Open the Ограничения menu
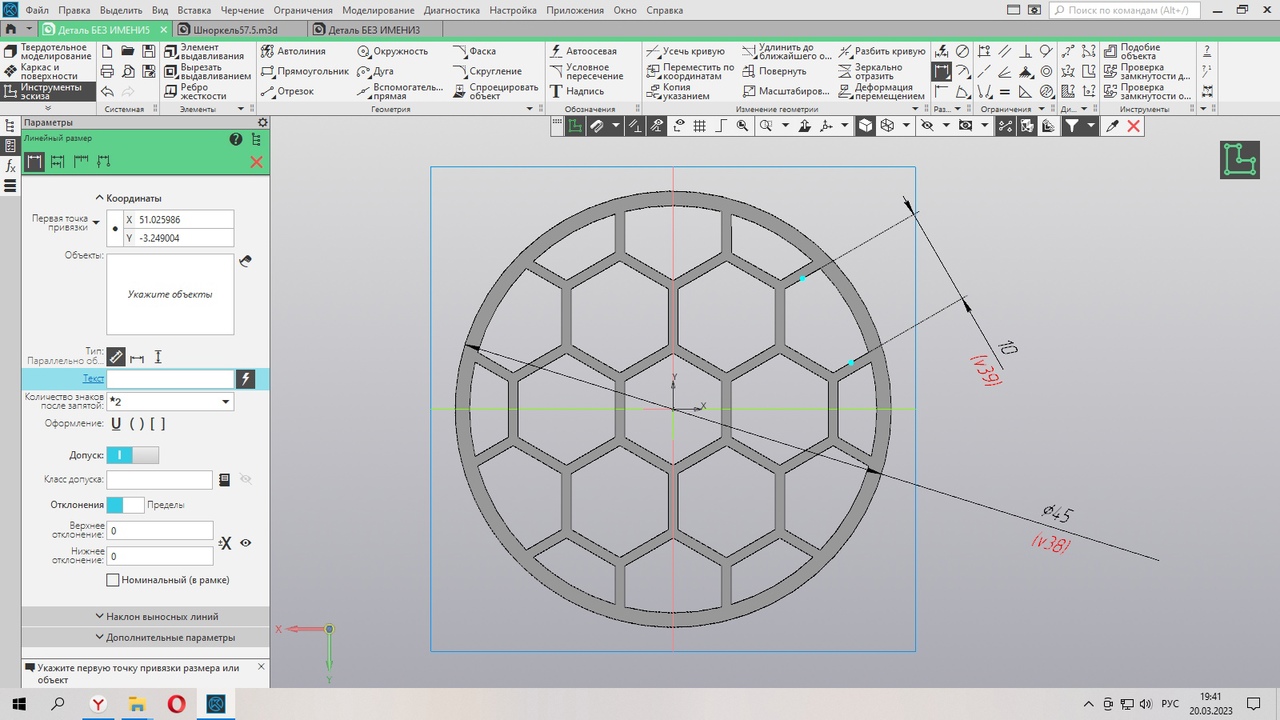The height and width of the screenshot is (720, 1280). (x=303, y=10)
